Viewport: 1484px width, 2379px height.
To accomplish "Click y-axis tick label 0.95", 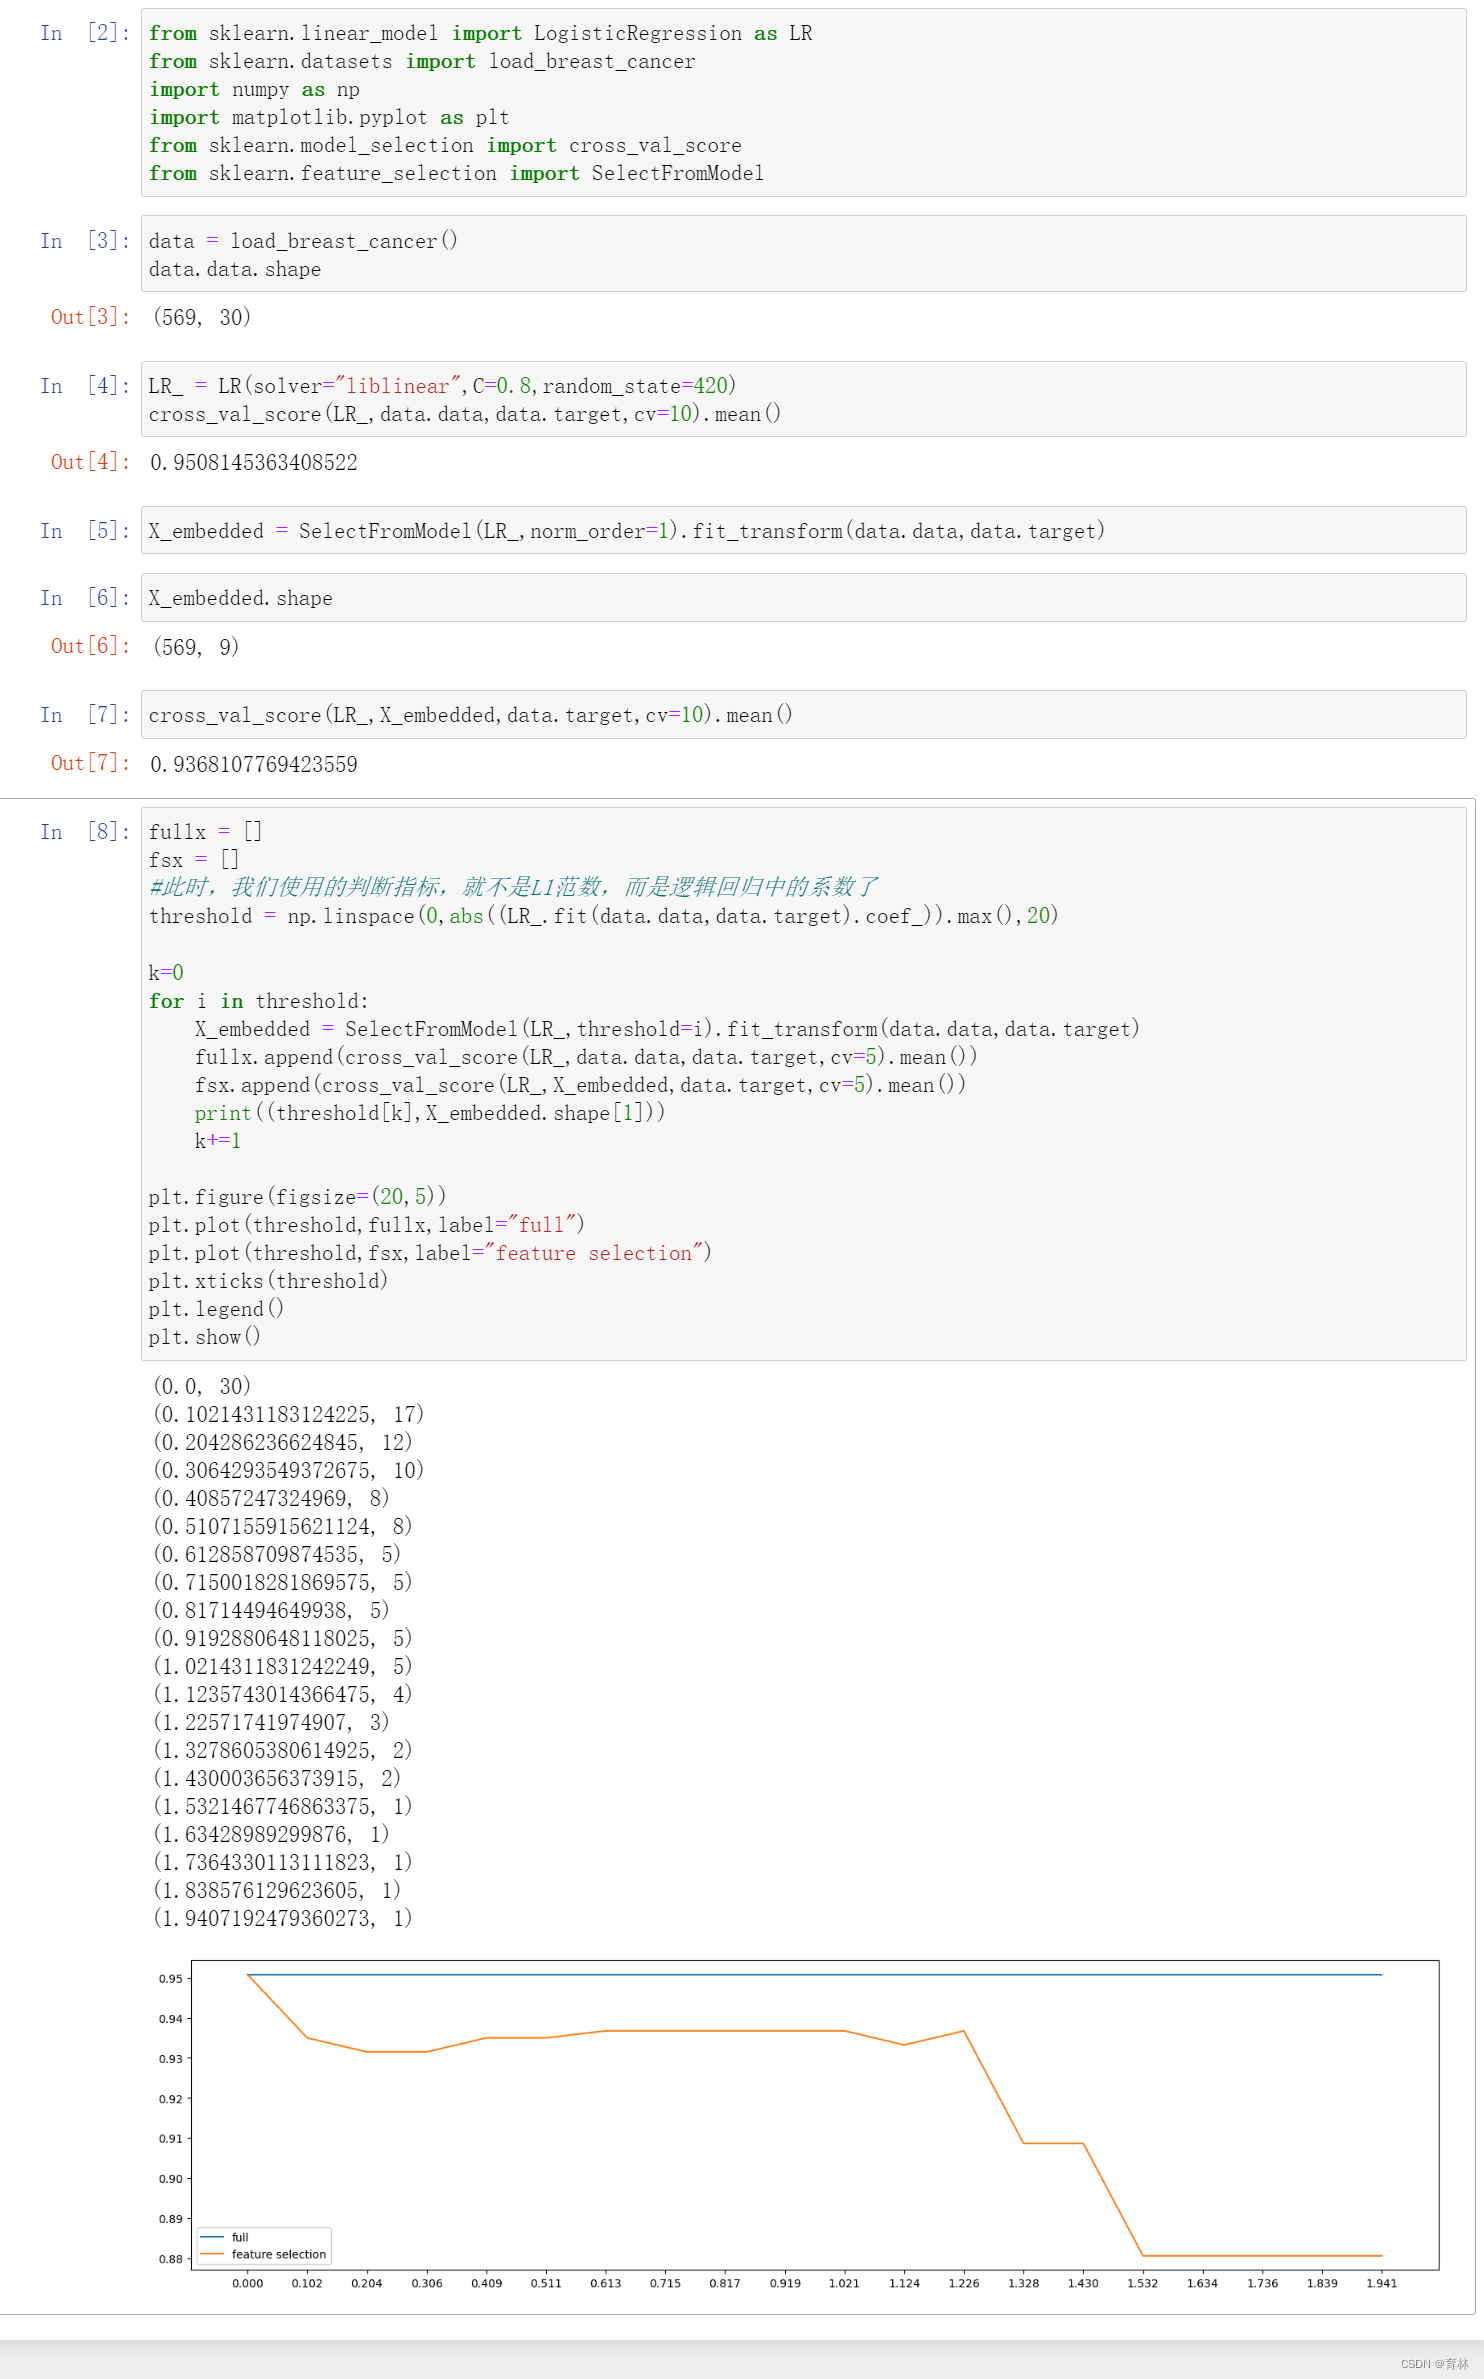I will click(x=170, y=1978).
